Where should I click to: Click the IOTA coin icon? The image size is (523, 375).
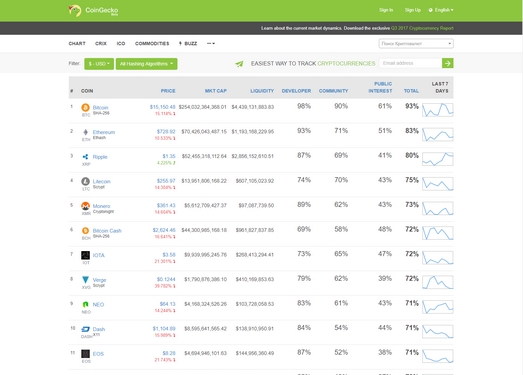[85, 255]
